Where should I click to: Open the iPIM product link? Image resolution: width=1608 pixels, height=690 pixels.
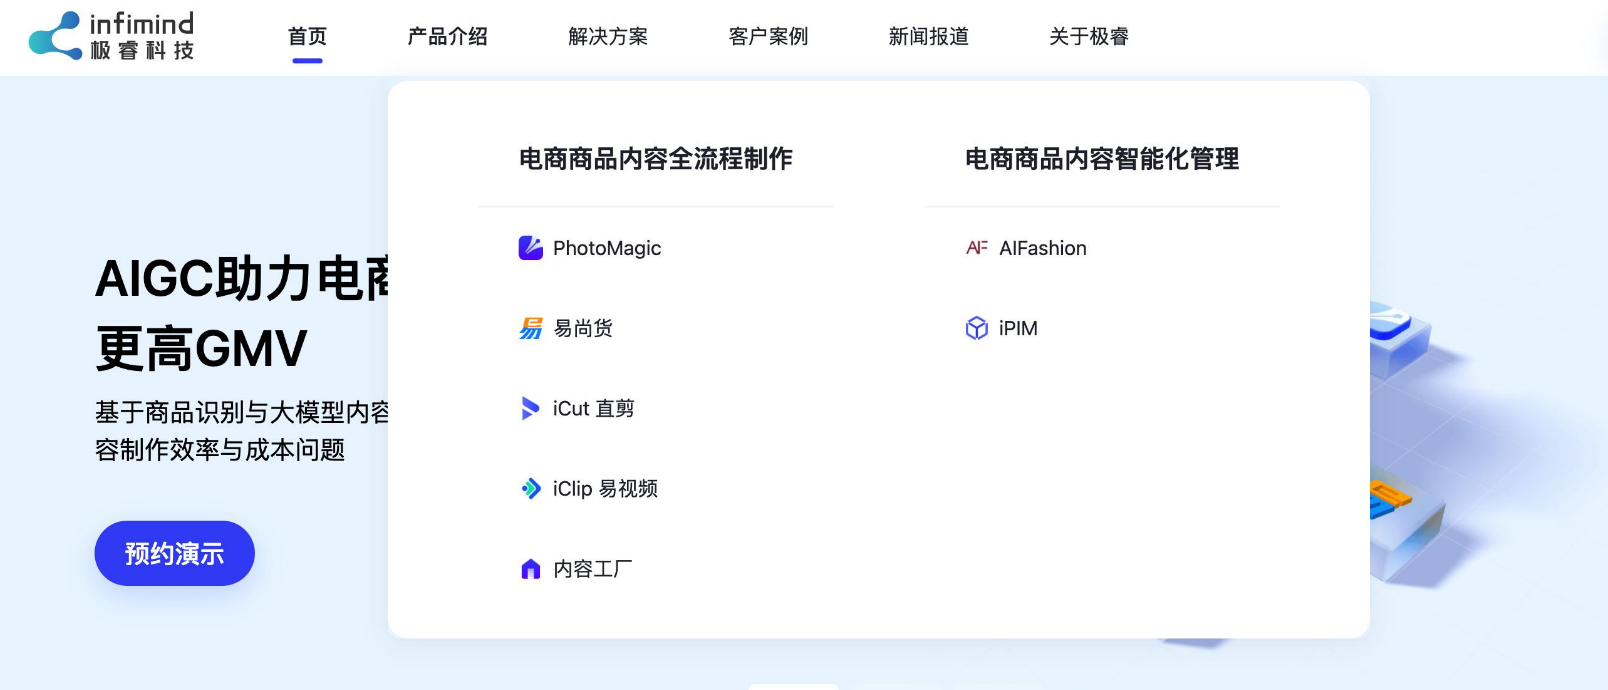tap(1018, 328)
